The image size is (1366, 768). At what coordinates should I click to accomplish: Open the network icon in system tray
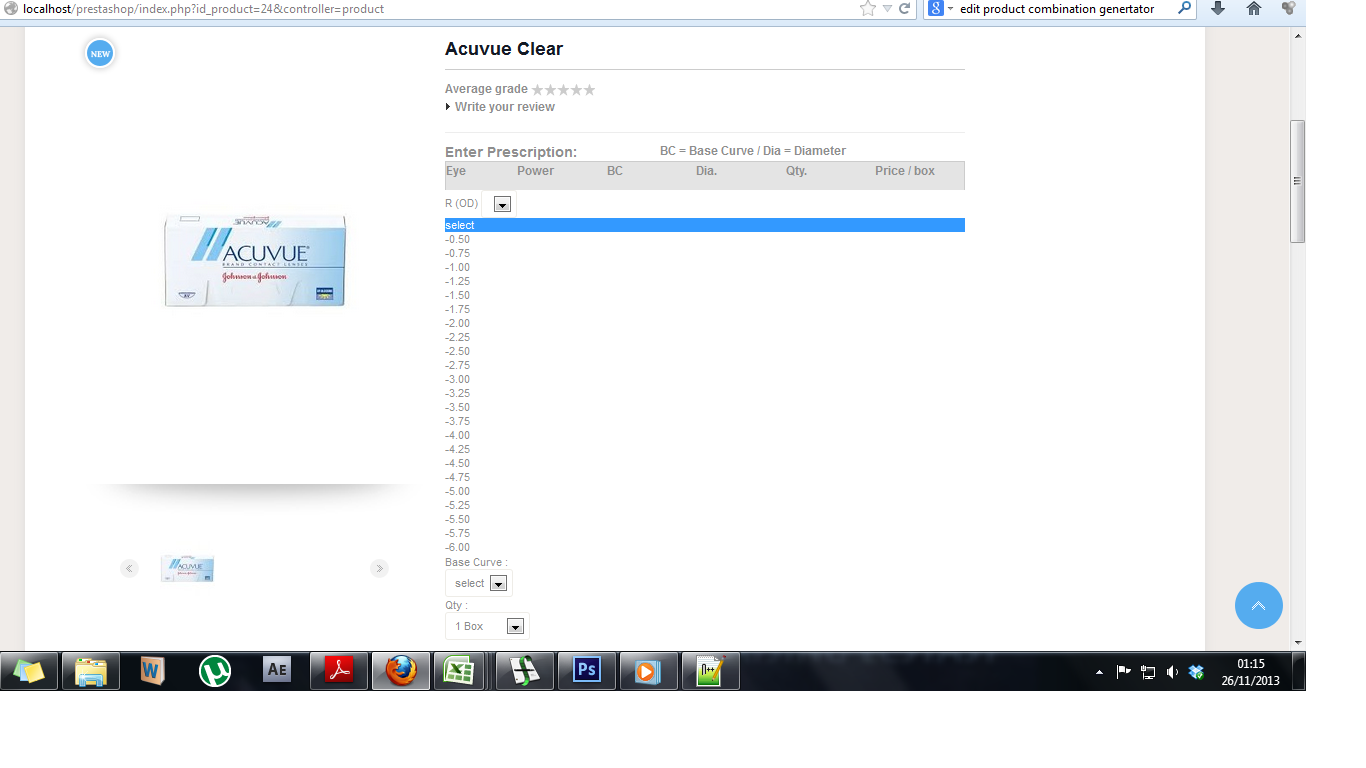tap(1148, 672)
